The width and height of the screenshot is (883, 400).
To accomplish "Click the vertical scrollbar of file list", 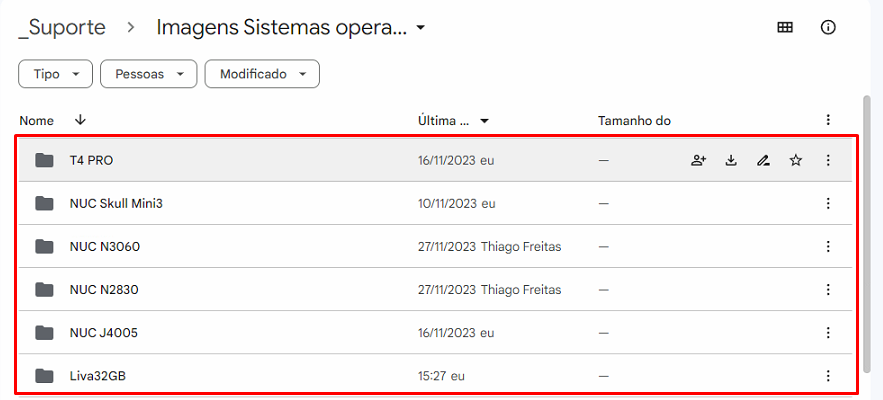I will tap(867, 234).
